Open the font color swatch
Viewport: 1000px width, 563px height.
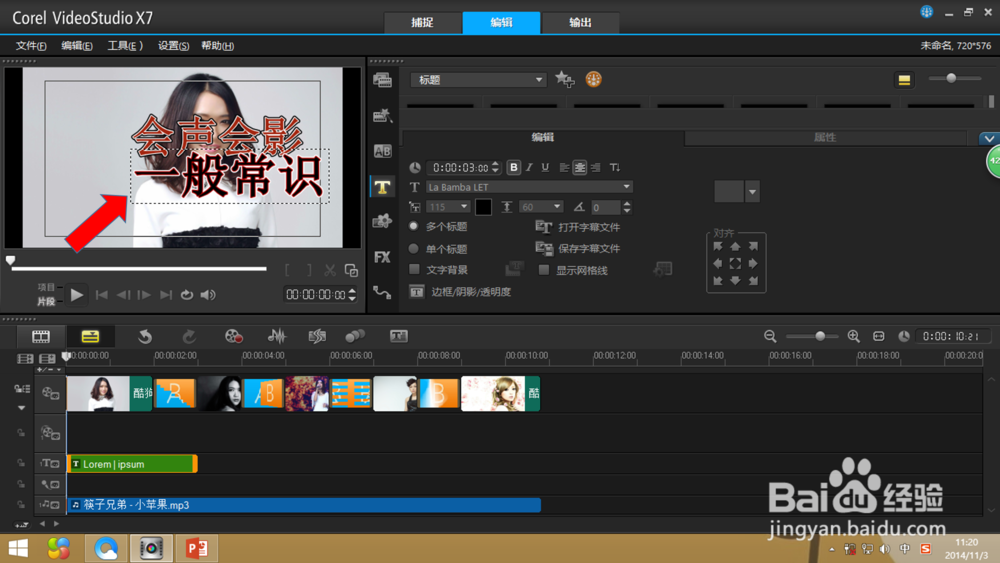pyautogui.click(x=483, y=207)
